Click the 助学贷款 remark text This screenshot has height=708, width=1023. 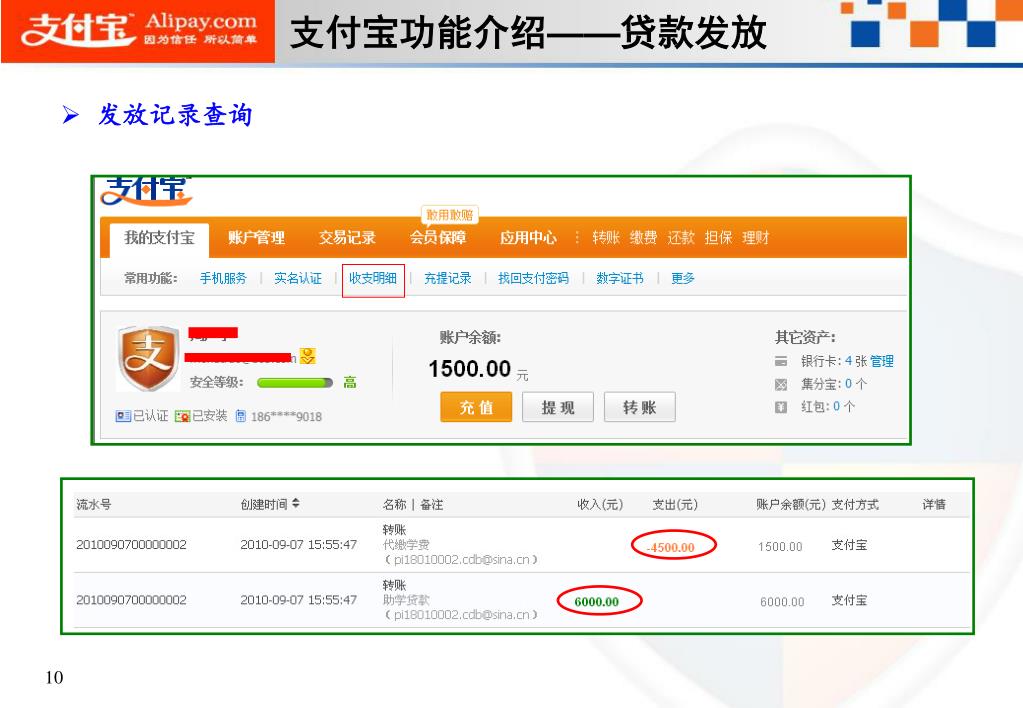tap(406, 600)
